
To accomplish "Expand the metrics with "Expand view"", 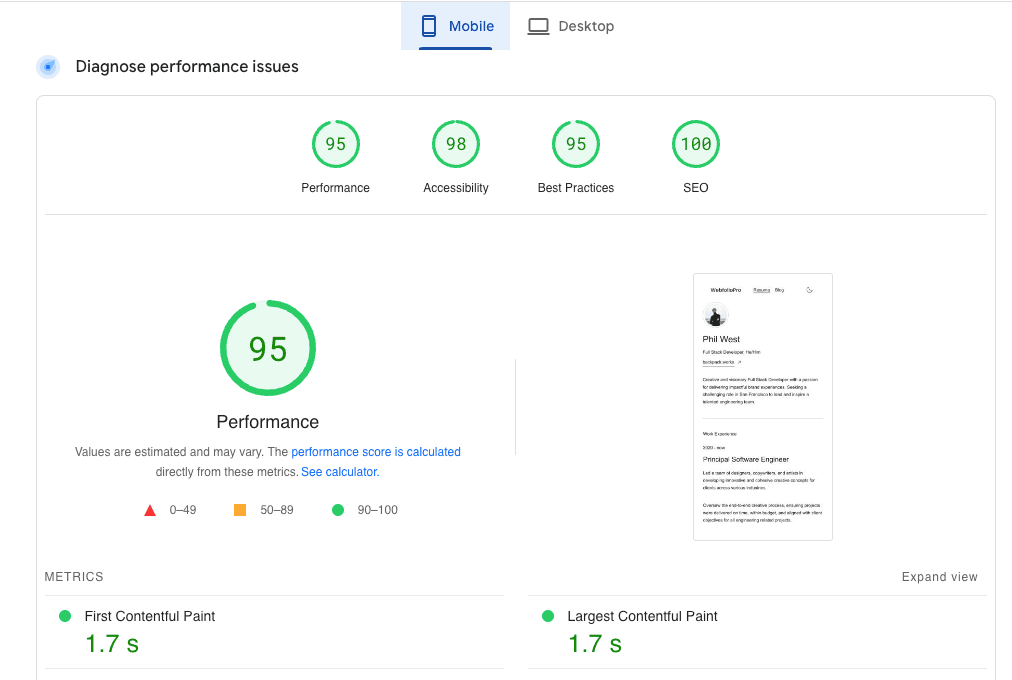I will point(939,577).
